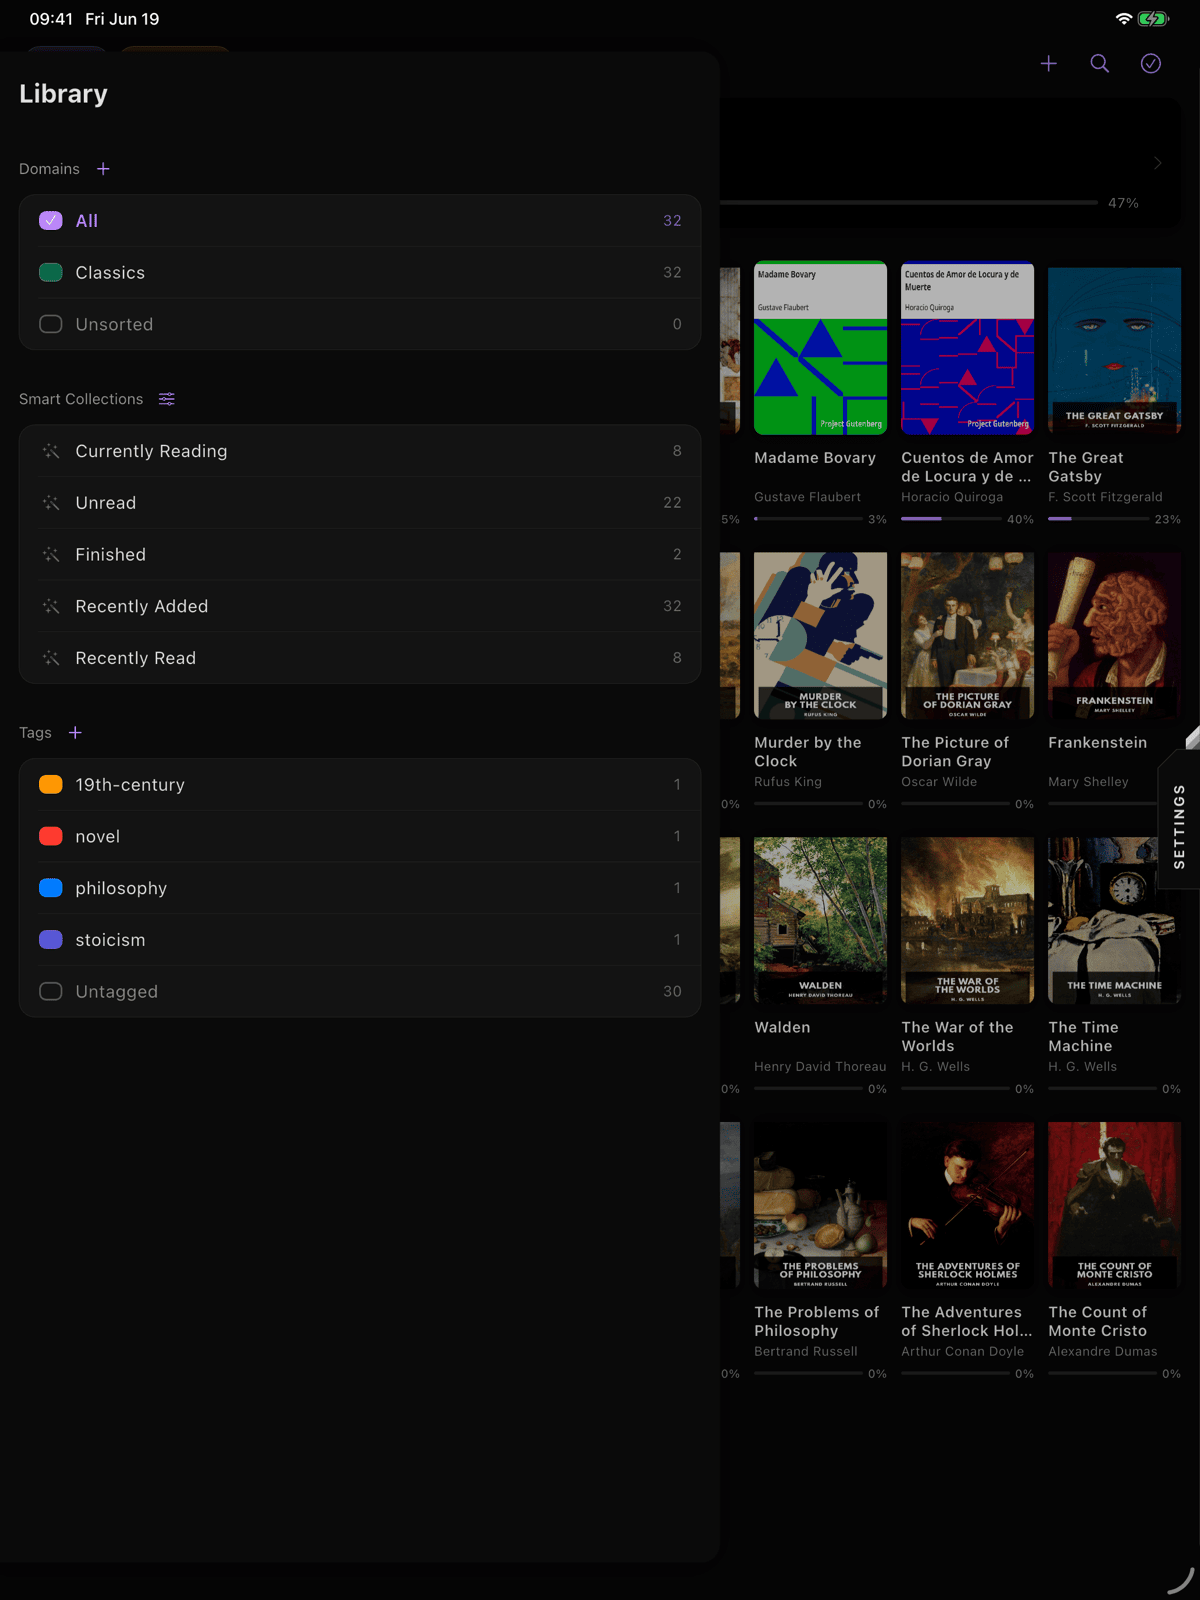The image size is (1200, 1600).
Task: Tap the red novel tag swatch
Action: tap(51, 836)
